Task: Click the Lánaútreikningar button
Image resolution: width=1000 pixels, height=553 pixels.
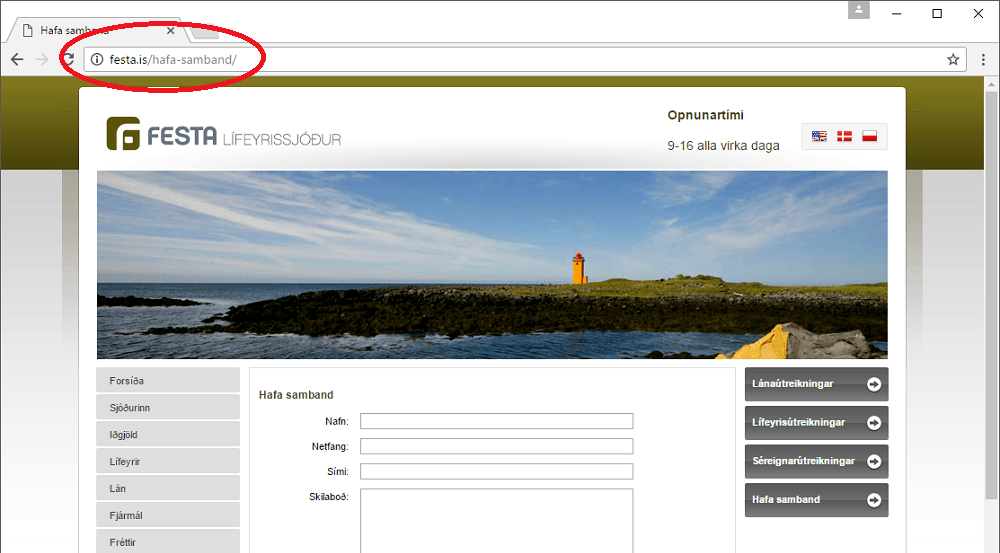Action: (x=816, y=384)
